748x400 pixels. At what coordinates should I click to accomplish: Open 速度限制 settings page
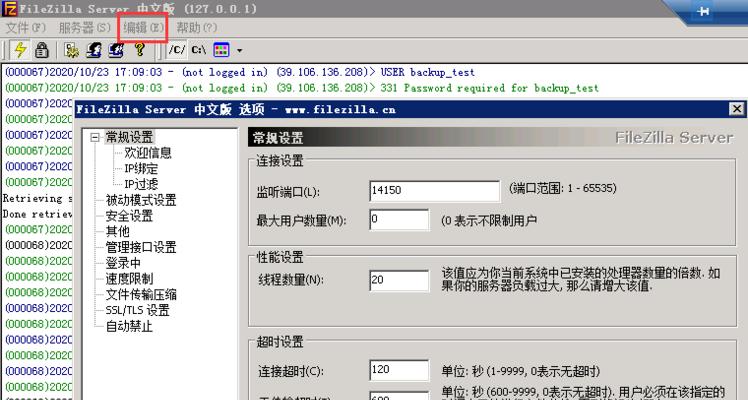[129, 279]
